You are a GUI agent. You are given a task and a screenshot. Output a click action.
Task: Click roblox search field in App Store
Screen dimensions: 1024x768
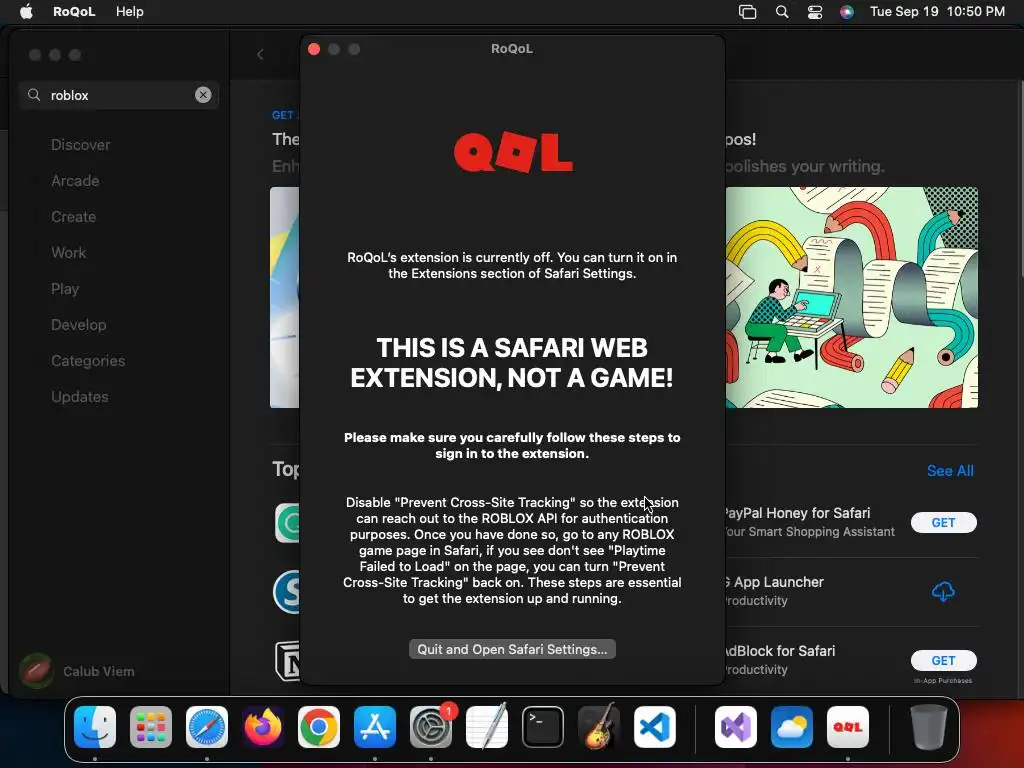coord(119,95)
